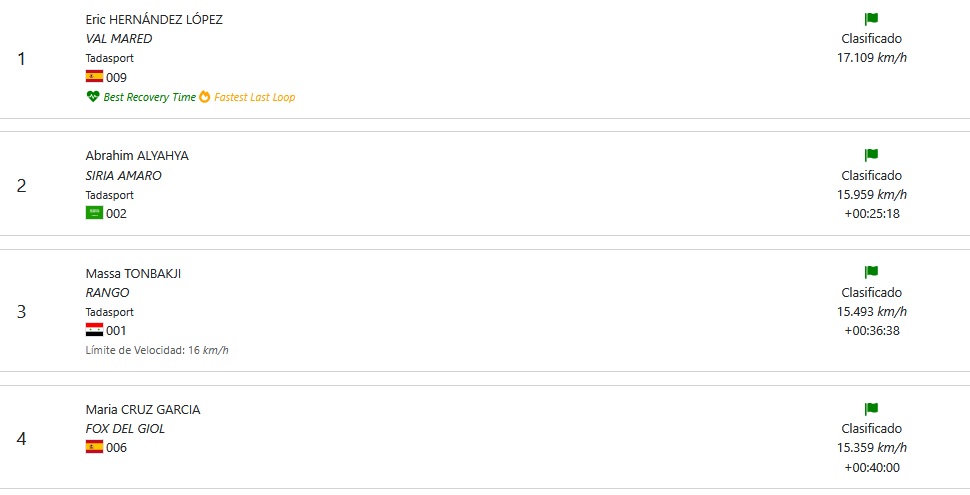Open rider Eric HERNÁNDEZ LÓPEZ entry
This screenshot has height=495, width=970.
click(154, 19)
